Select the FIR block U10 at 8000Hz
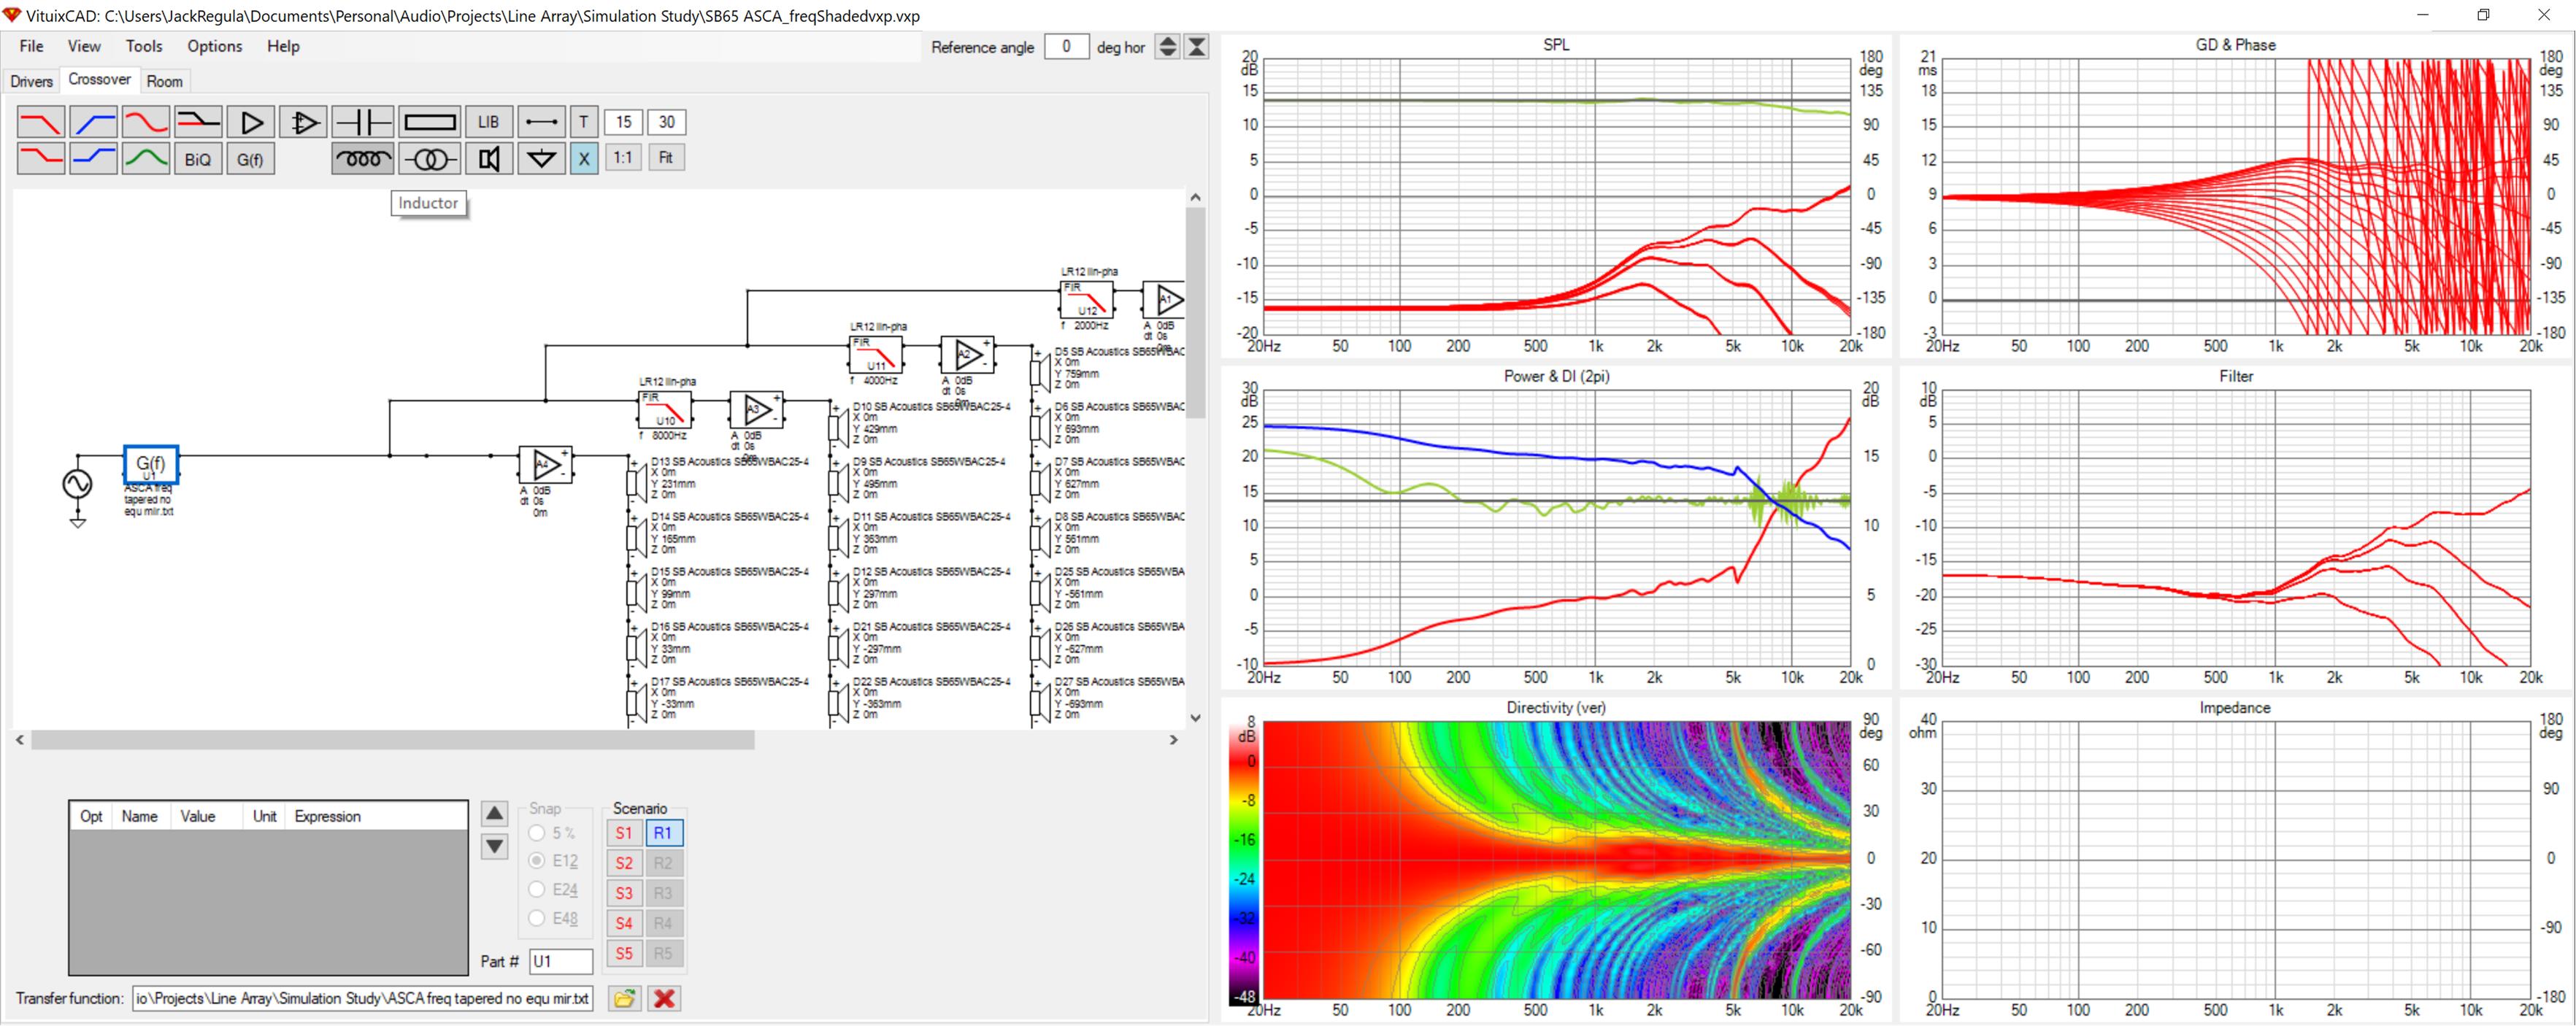The width and height of the screenshot is (2576, 1026). (665, 410)
